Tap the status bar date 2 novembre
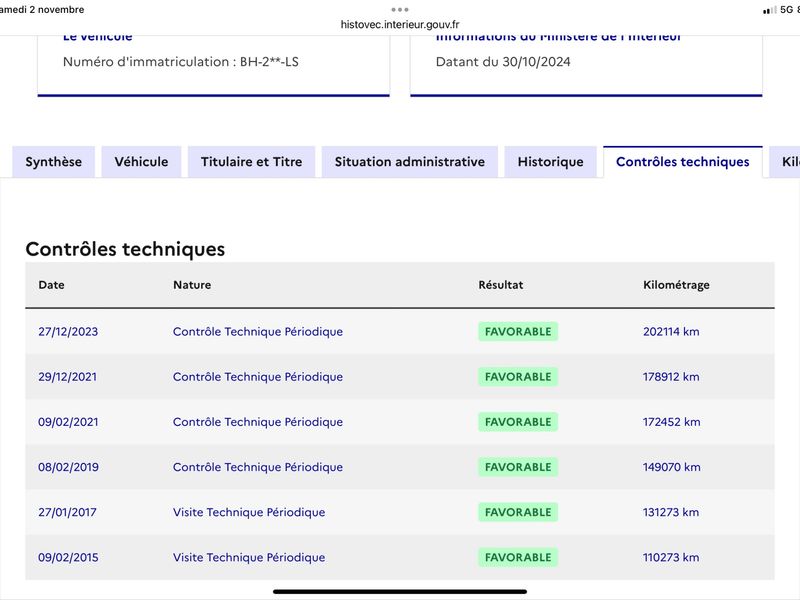The height and width of the screenshot is (600, 800). [x=57, y=10]
